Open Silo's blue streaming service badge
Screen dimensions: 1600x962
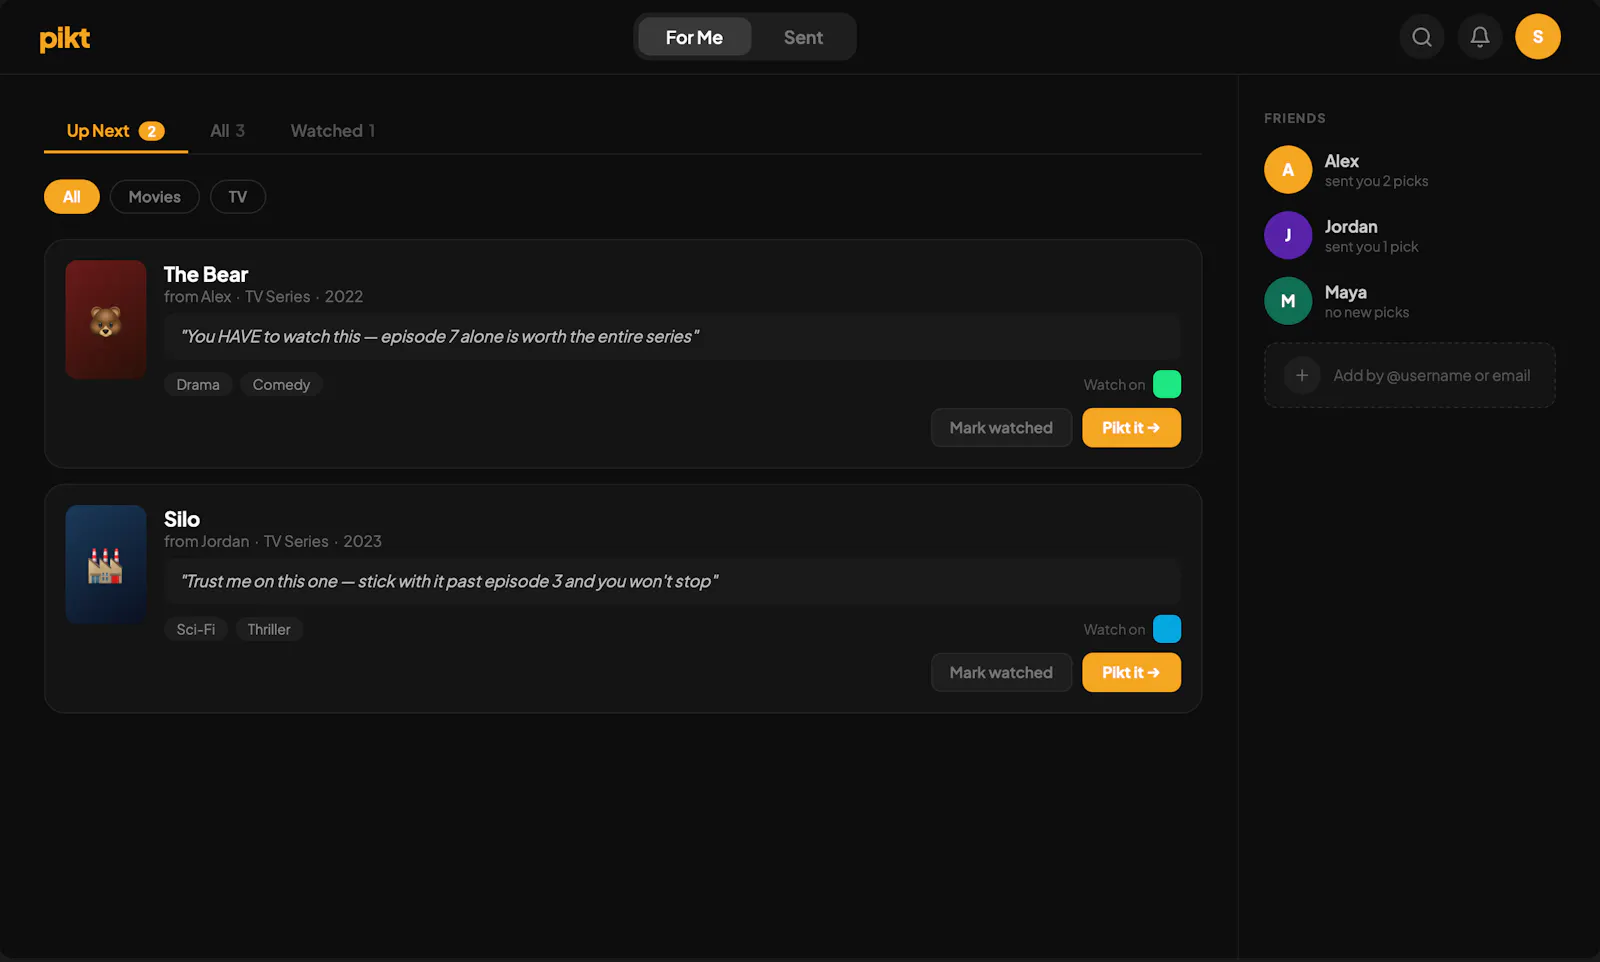coord(1167,629)
